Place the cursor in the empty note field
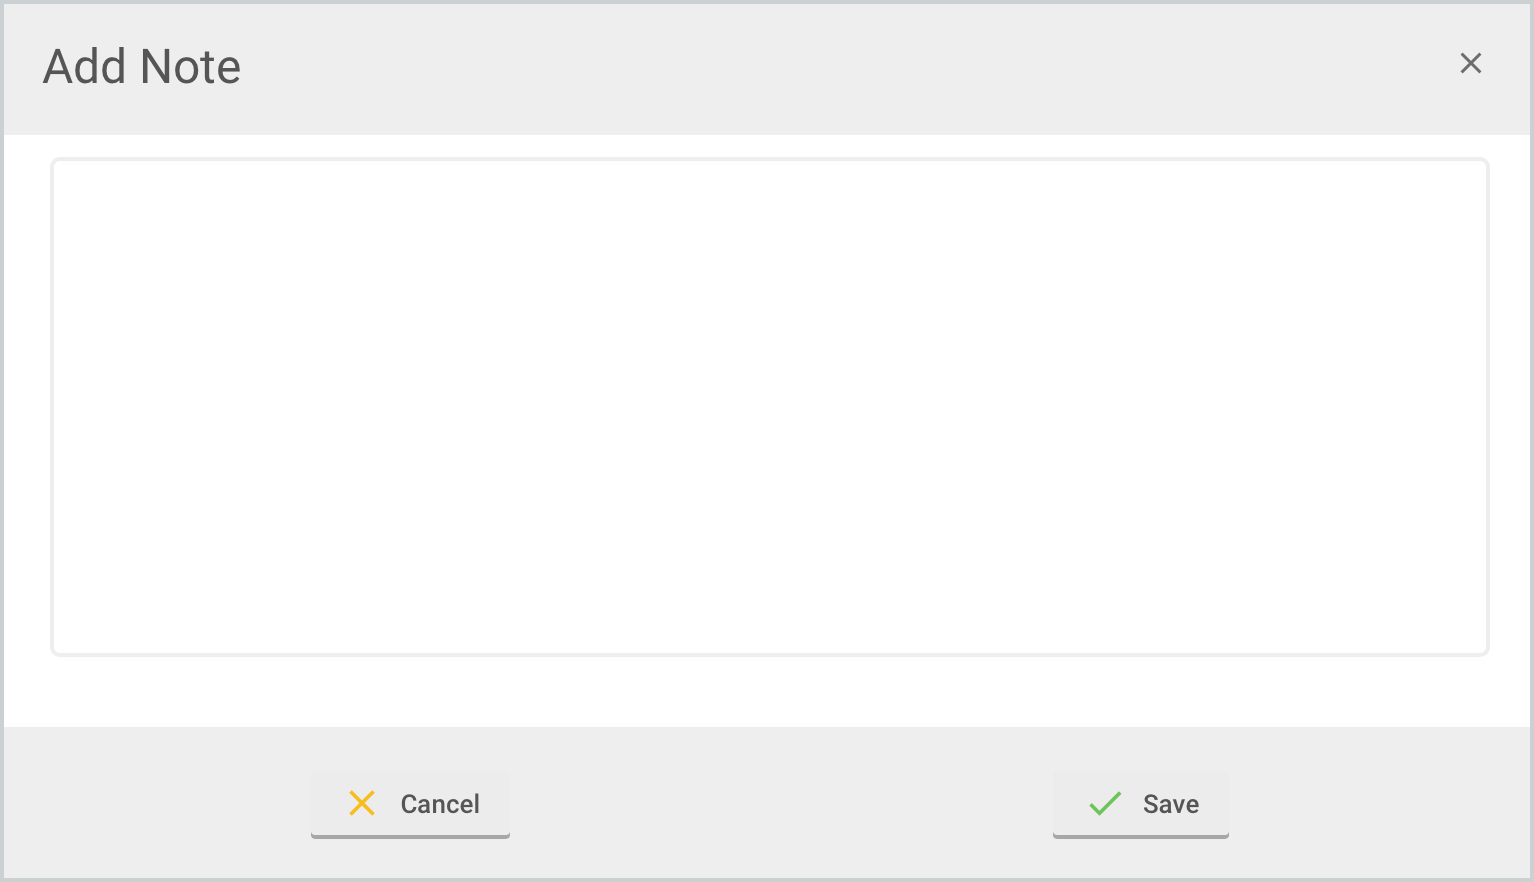This screenshot has height=882, width=1534. click(769, 406)
